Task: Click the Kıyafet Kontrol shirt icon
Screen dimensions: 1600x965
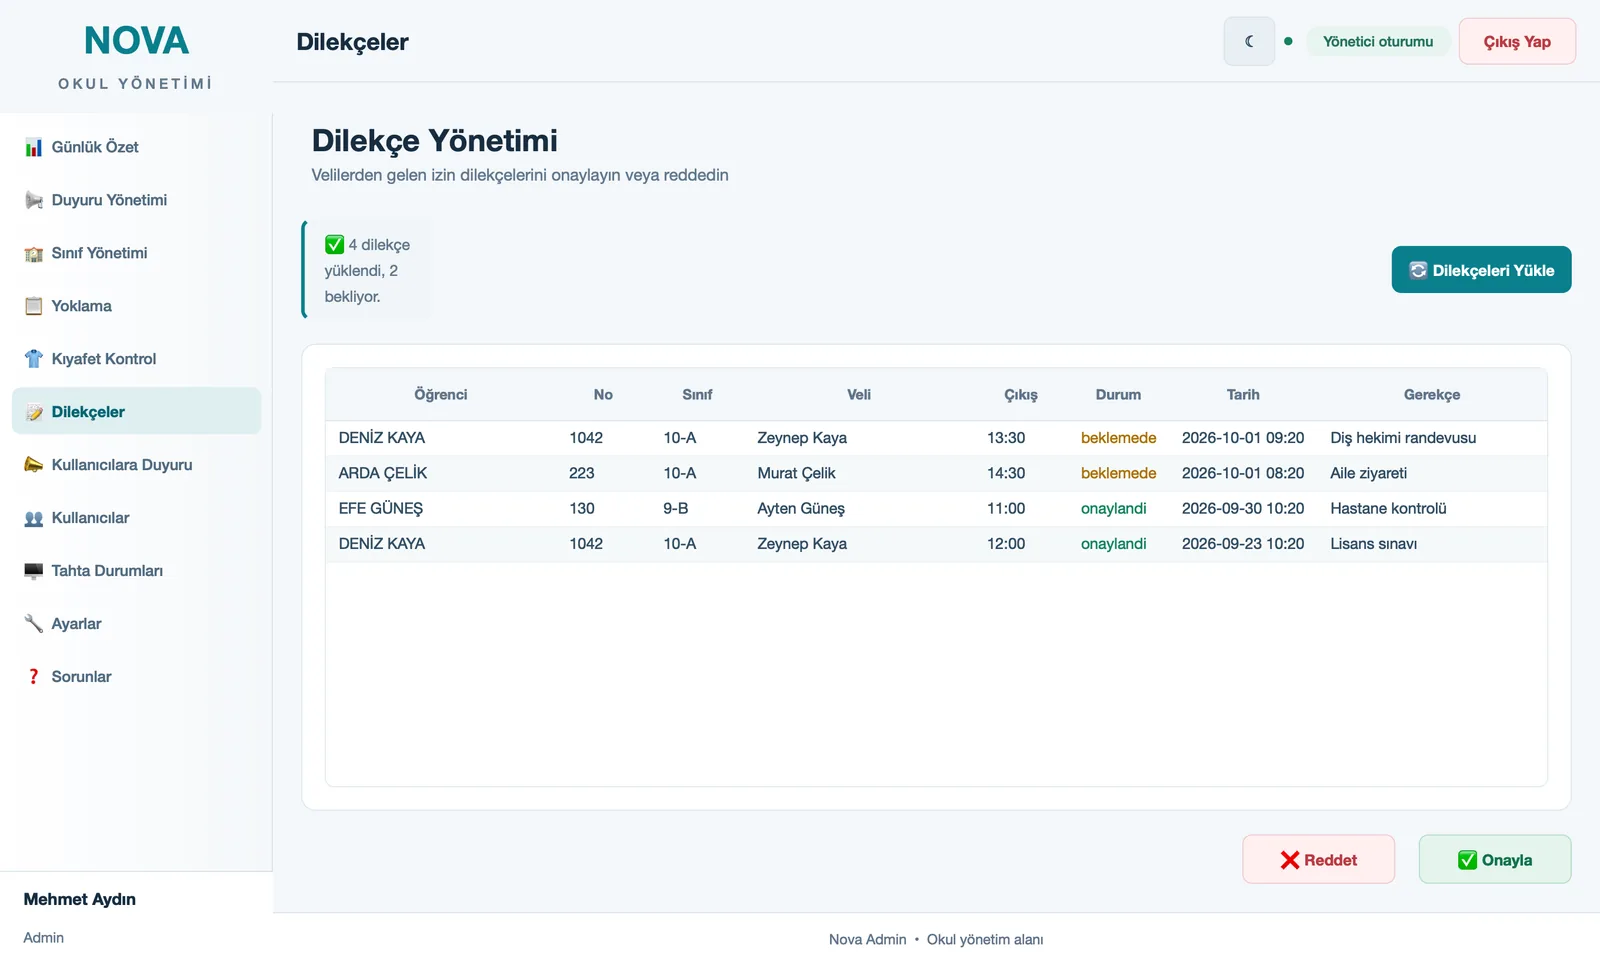Action: (34, 359)
